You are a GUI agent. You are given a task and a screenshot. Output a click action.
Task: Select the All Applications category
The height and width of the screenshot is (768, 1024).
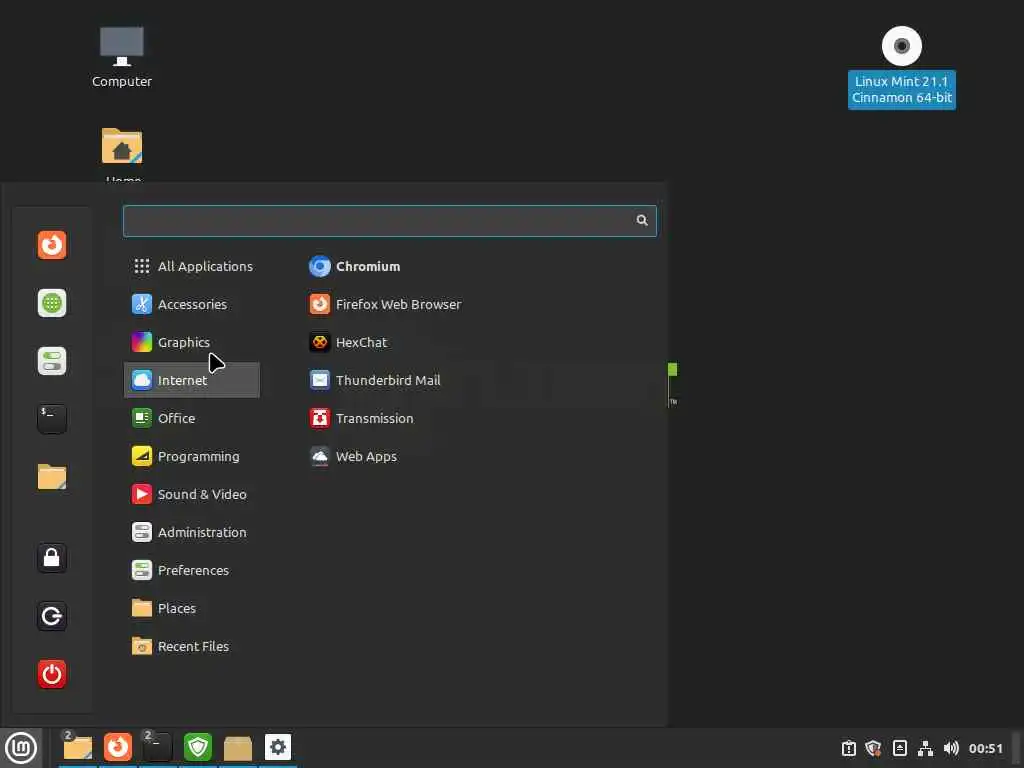[x=191, y=266]
